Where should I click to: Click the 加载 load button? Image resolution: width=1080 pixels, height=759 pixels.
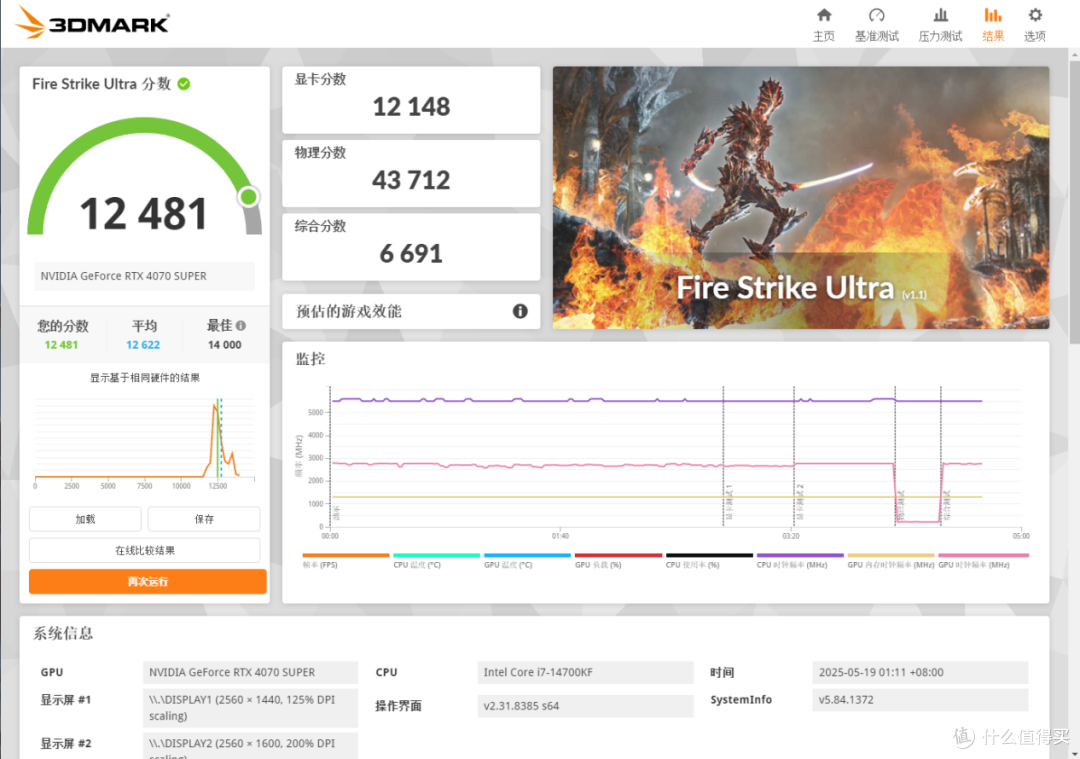(85, 519)
